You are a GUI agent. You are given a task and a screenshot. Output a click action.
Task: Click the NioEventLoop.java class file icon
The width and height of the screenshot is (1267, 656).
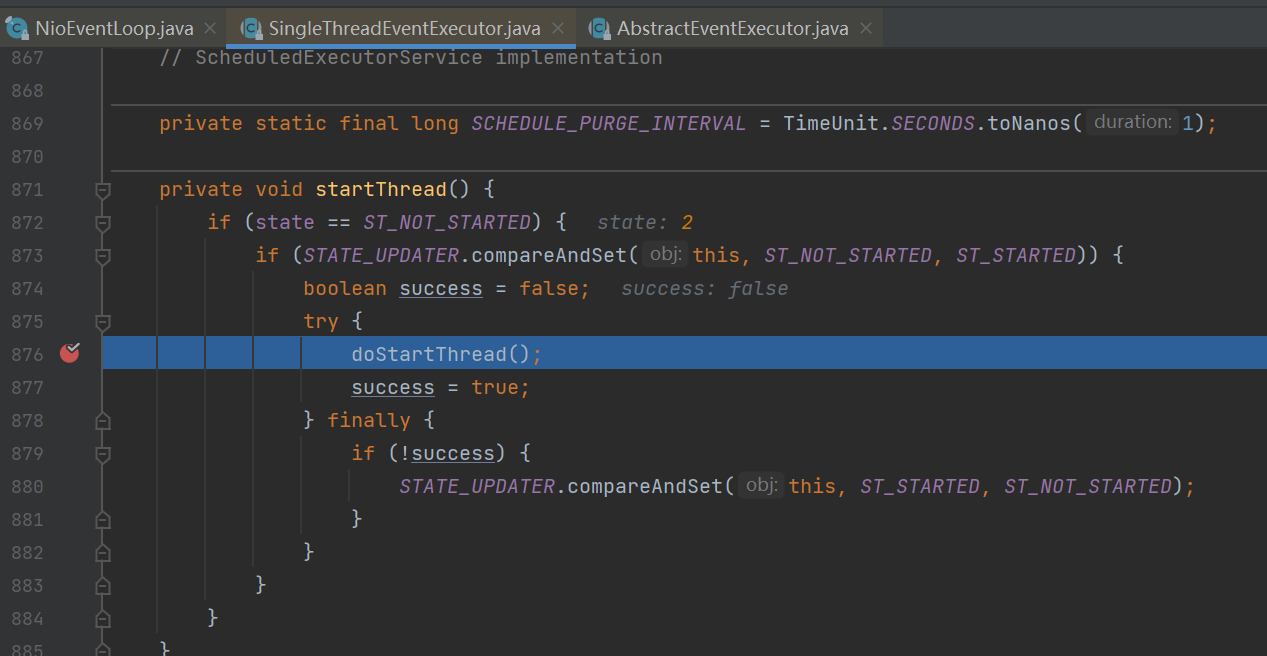17,28
